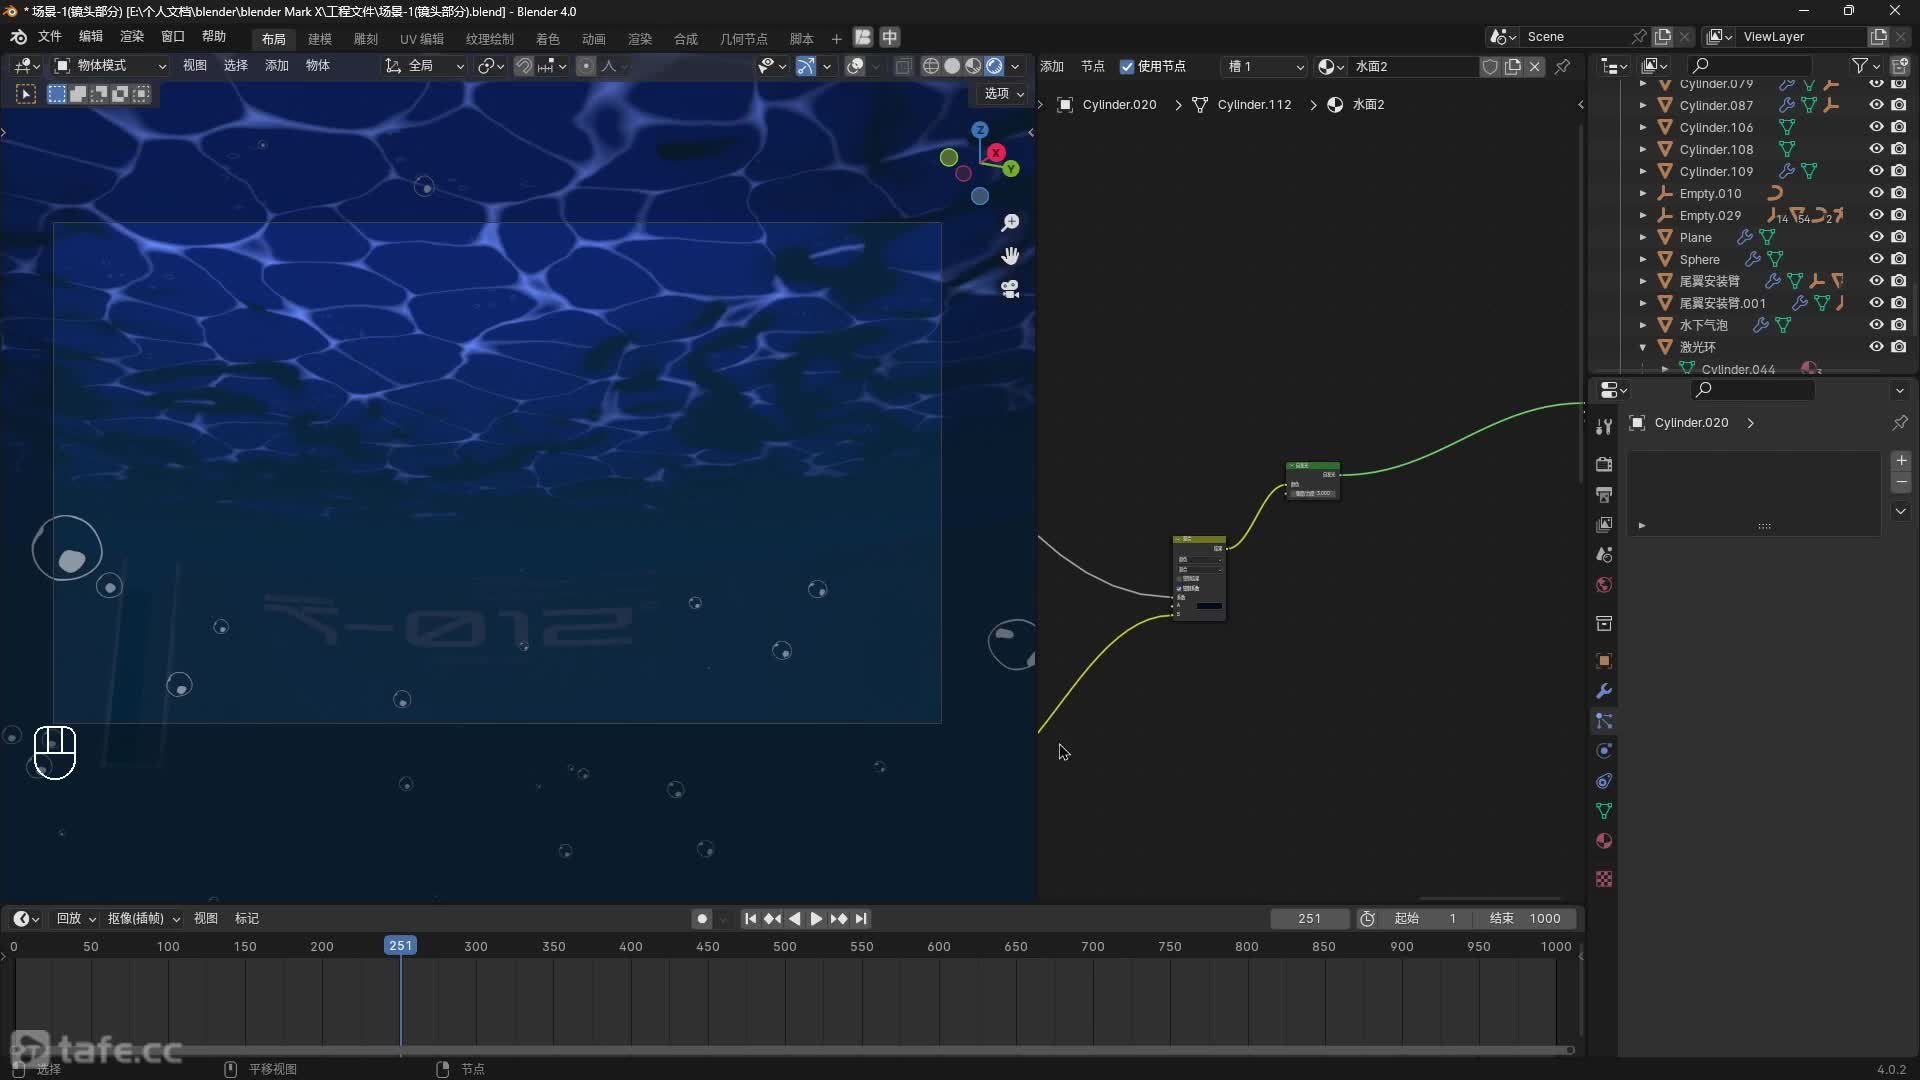Open the Modifiers wrench tab icon
Image resolution: width=1920 pixels, height=1080 pixels.
(1604, 691)
